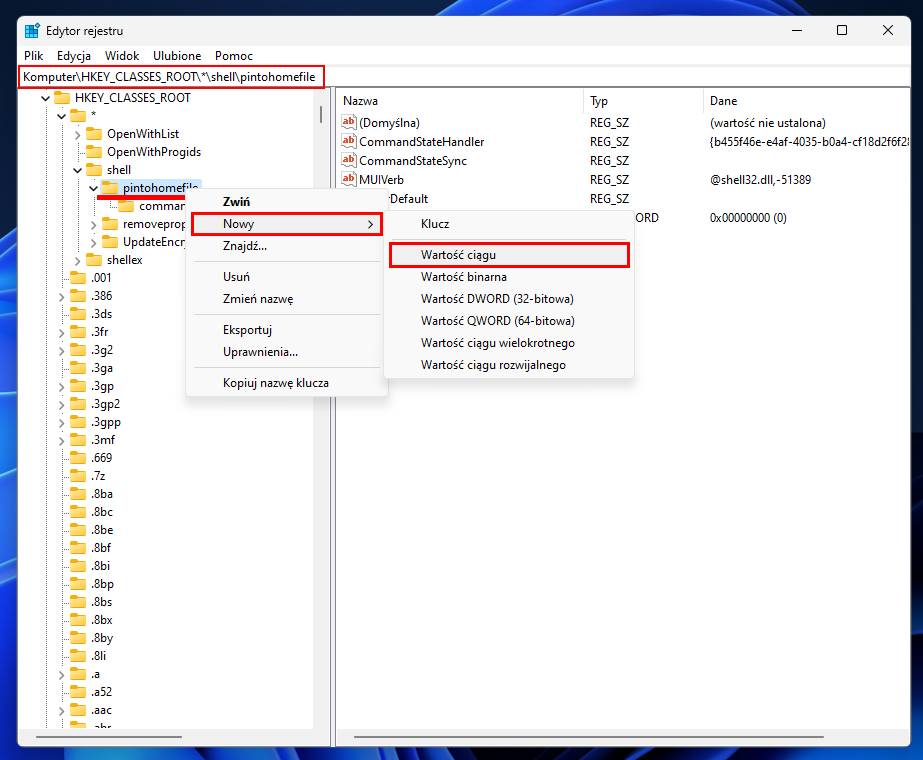The width and height of the screenshot is (923, 760).
Task: Select Wartość binarna in submenu
Action: pyautogui.click(x=509, y=277)
